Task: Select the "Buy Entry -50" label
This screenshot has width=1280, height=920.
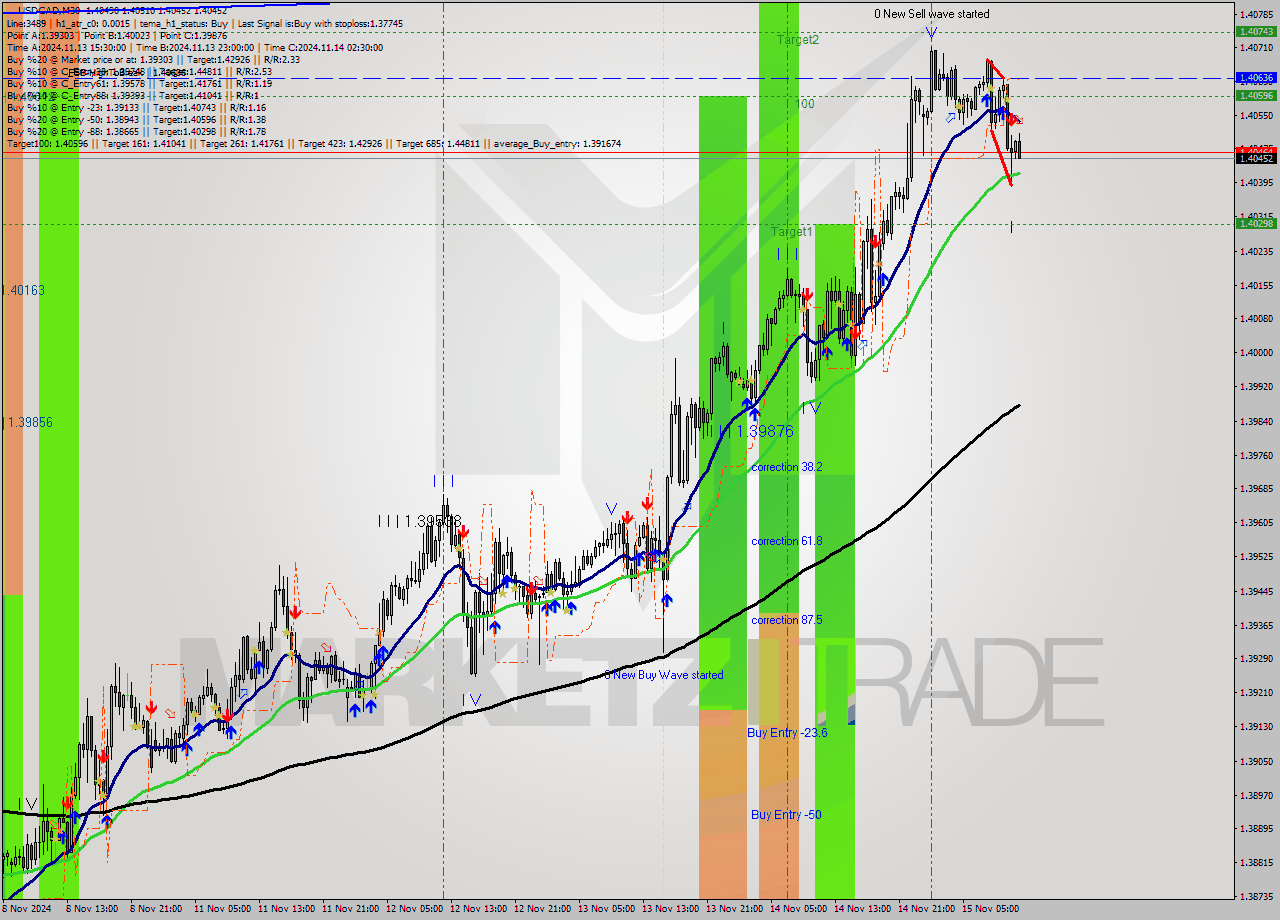Action: tap(786, 815)
